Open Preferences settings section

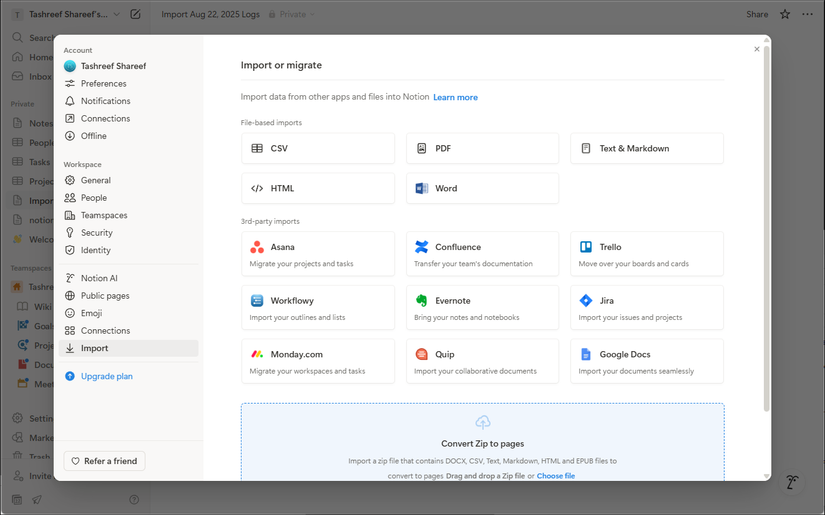tap(103, 84)
